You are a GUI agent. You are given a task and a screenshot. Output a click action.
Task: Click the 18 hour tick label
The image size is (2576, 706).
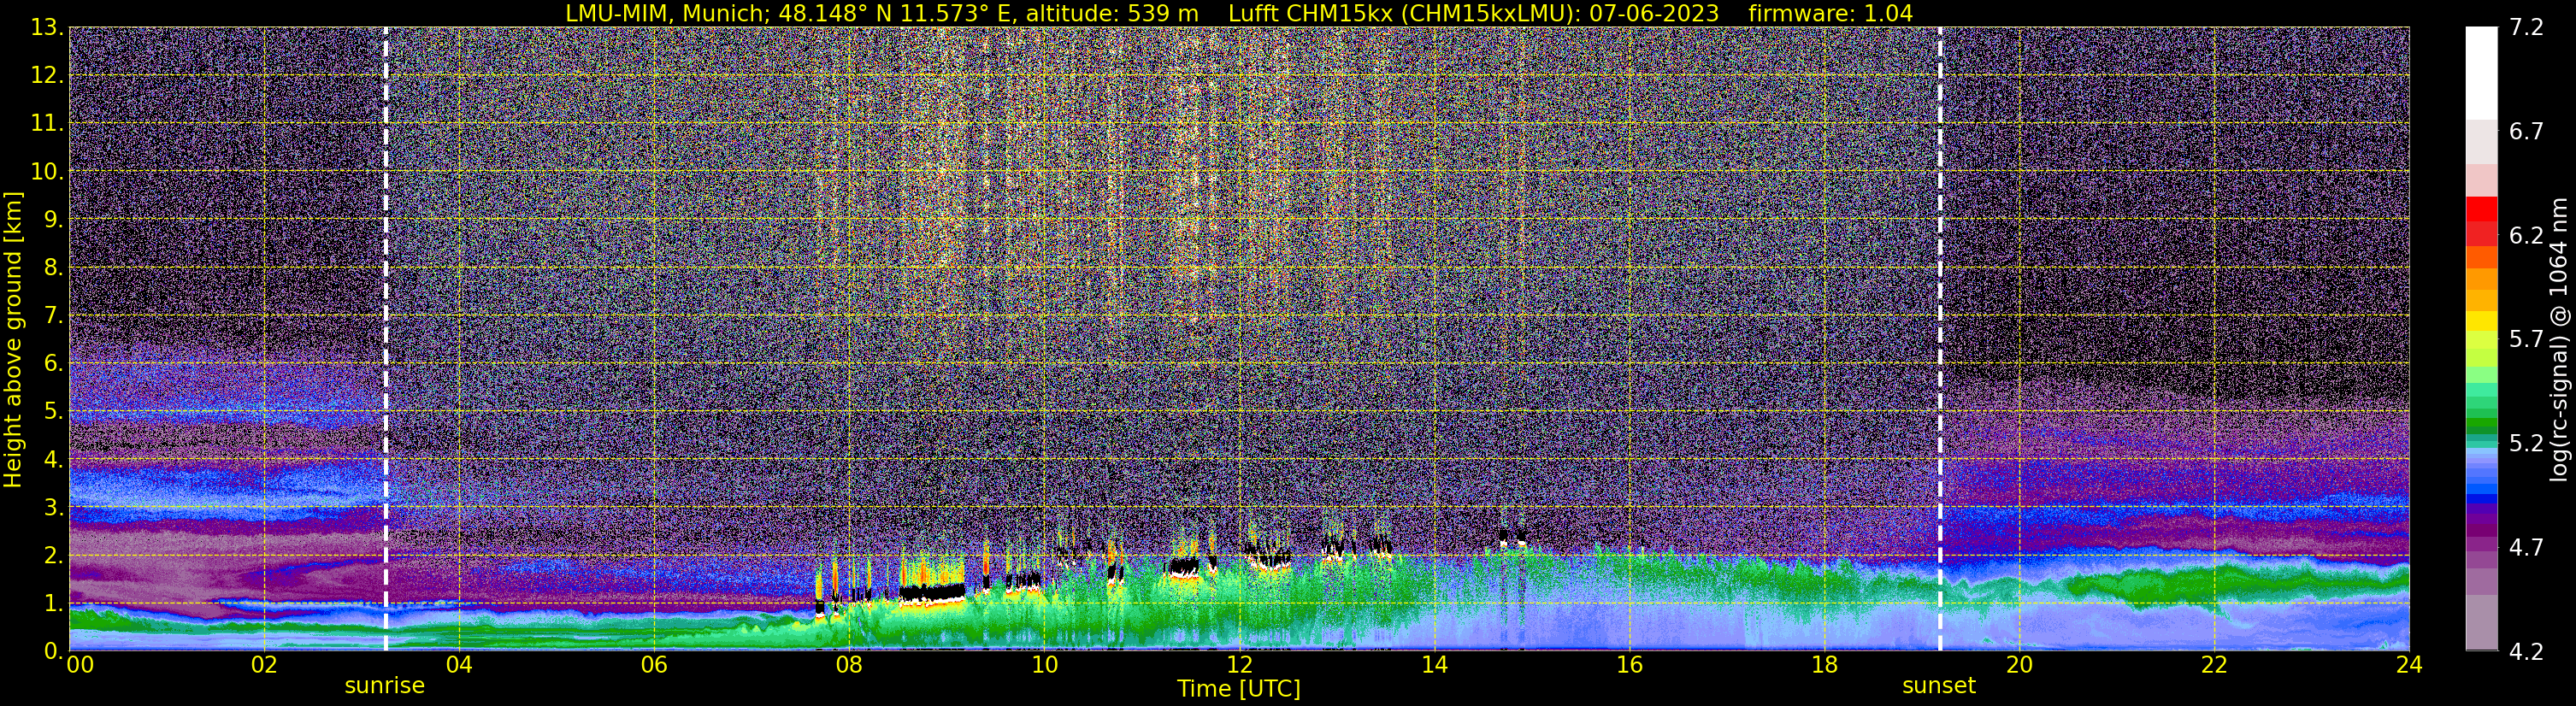coord(1824,665)
